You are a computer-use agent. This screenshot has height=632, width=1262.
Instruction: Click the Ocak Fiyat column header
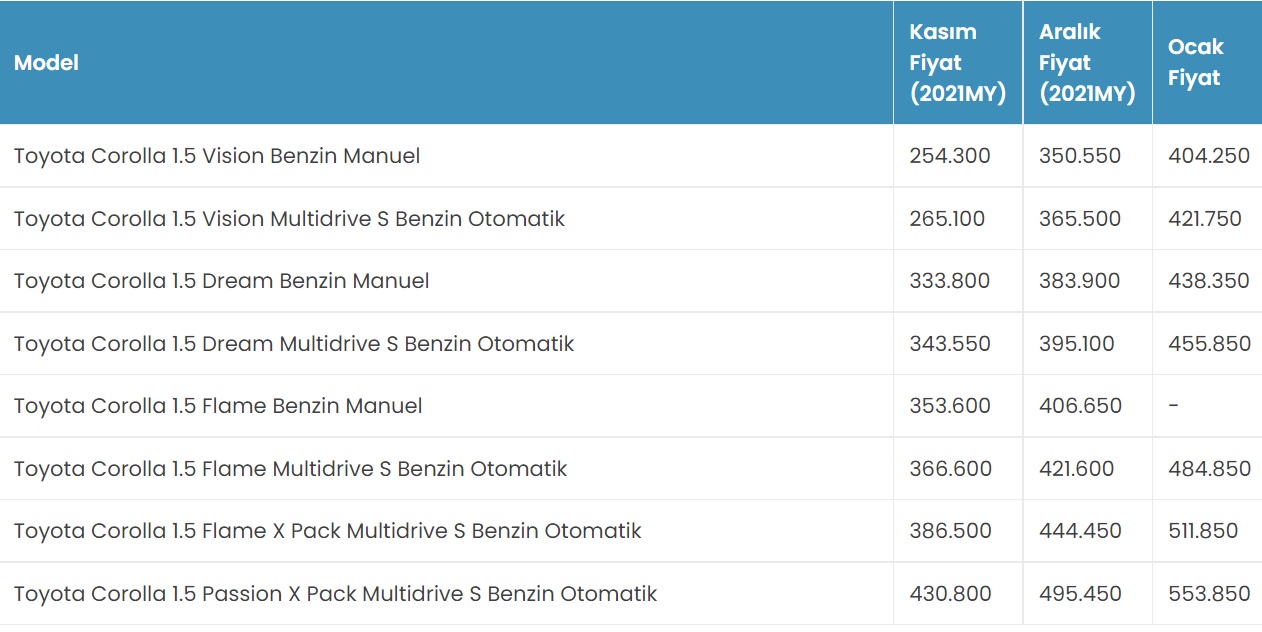pyautogui.click(x=1195, y=63)
